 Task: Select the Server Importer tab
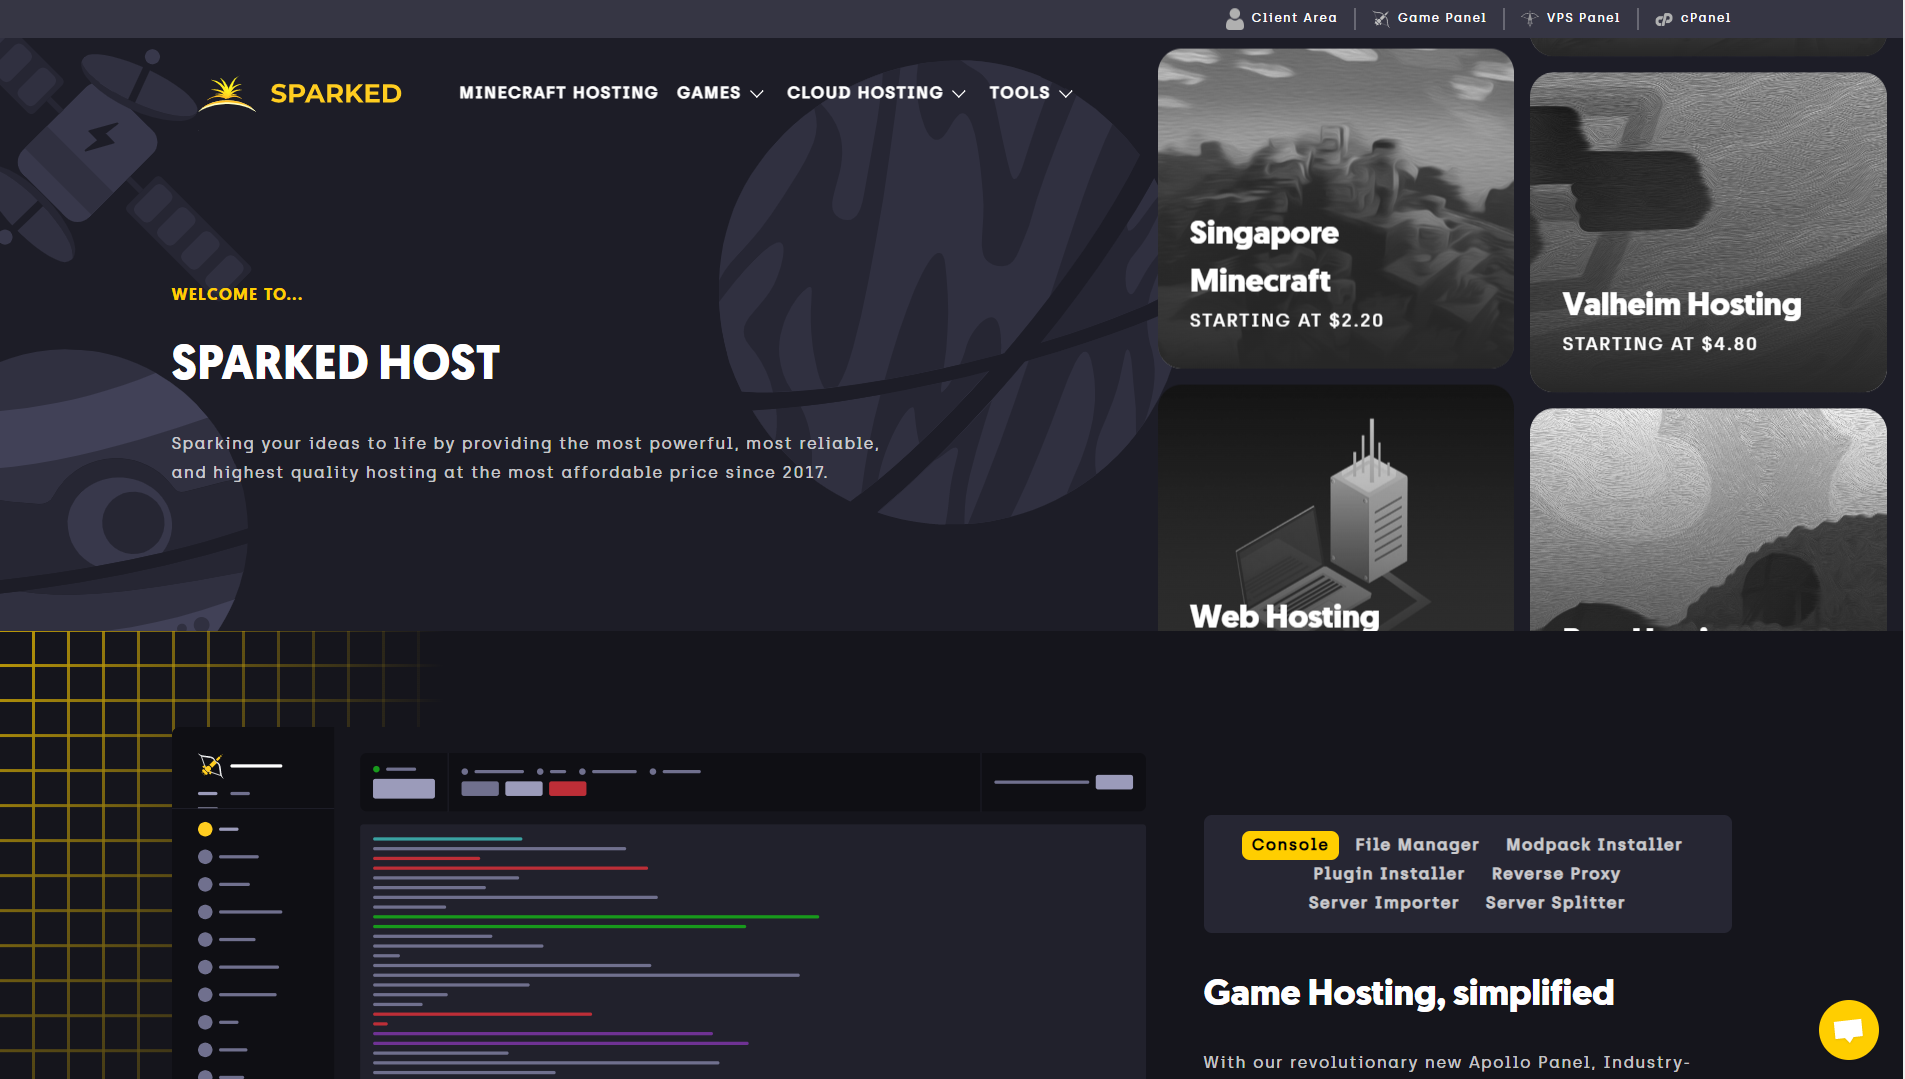click(1383, 903)
